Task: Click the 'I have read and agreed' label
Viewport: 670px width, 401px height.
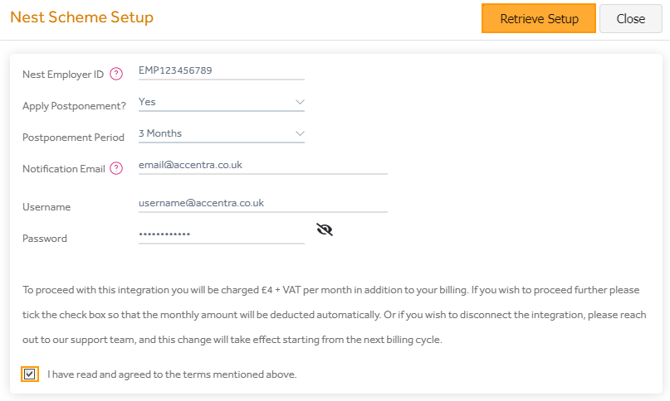Action: 172,375
